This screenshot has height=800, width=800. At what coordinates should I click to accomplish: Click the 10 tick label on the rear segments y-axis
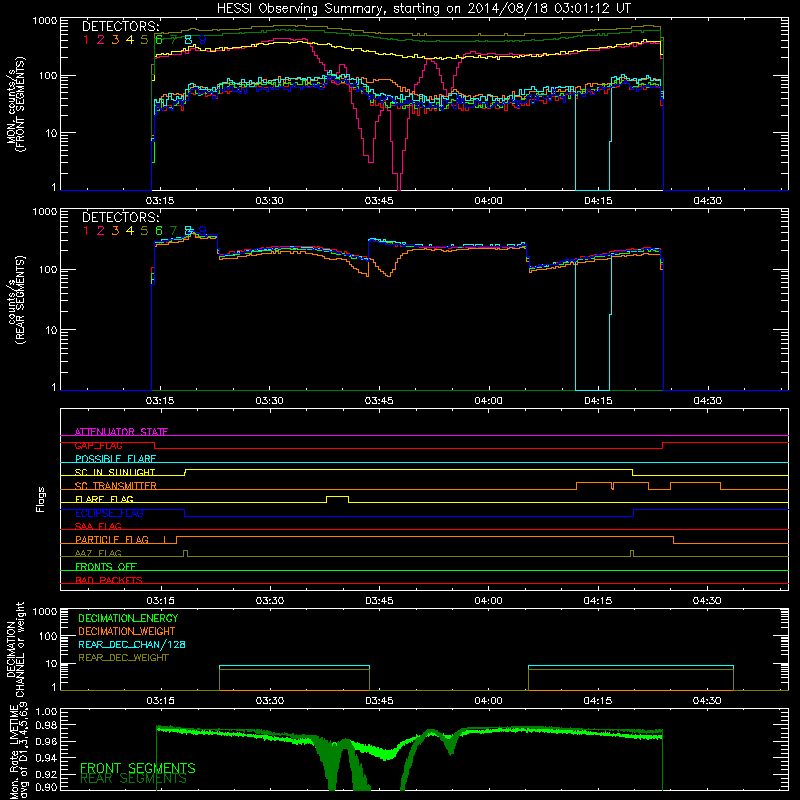51,330
